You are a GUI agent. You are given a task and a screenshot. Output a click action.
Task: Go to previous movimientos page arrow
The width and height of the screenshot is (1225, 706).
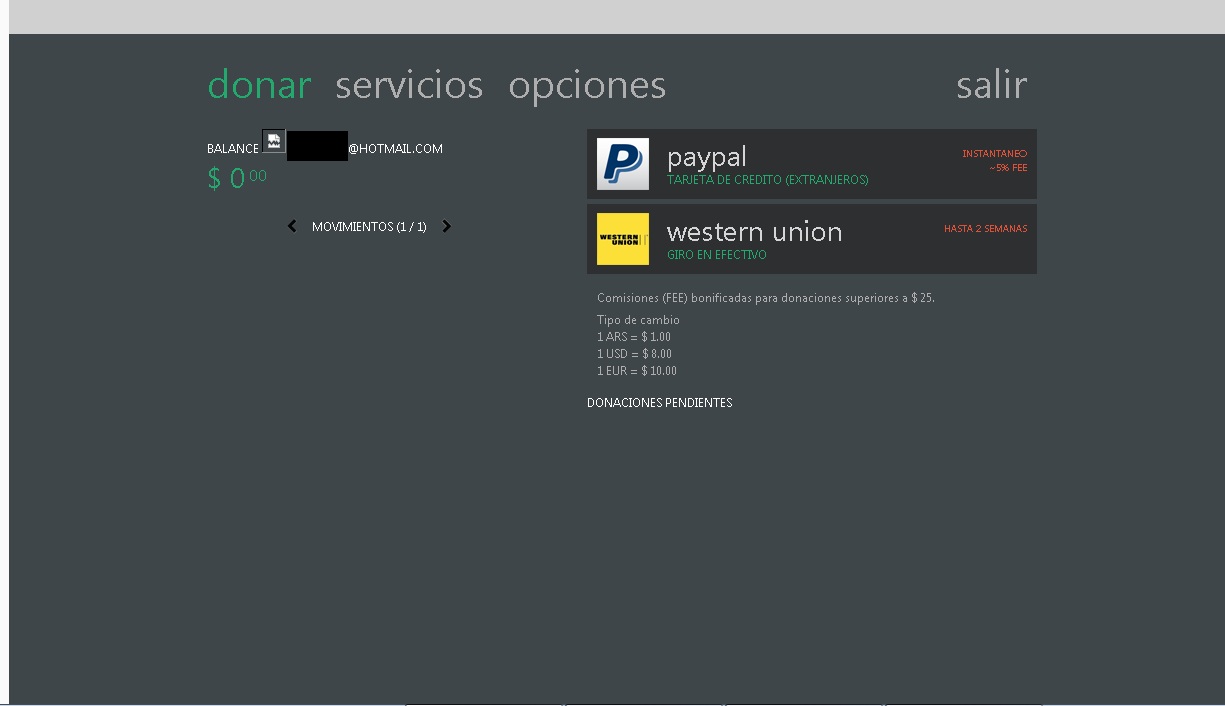click(x=292, y=226)
